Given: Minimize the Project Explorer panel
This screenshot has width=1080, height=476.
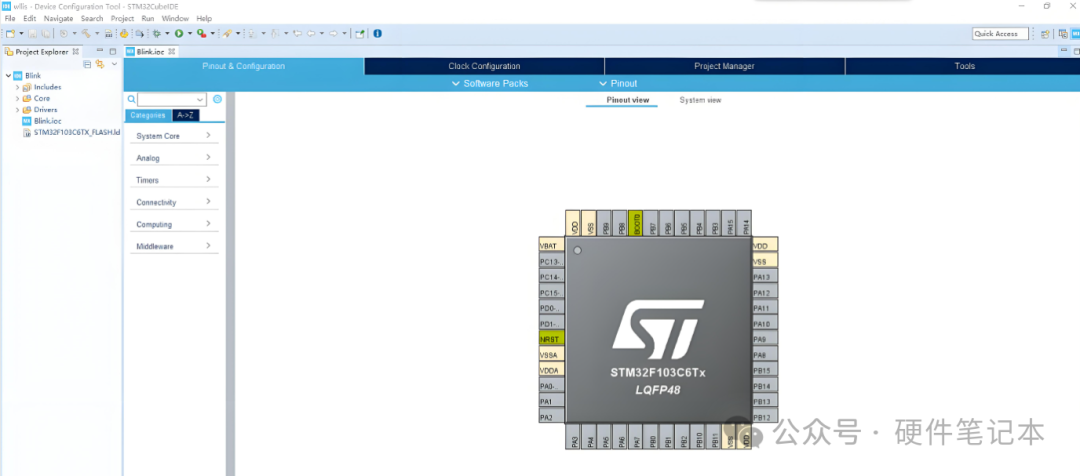Looking at the screenshot, I should tap(100, 51).
